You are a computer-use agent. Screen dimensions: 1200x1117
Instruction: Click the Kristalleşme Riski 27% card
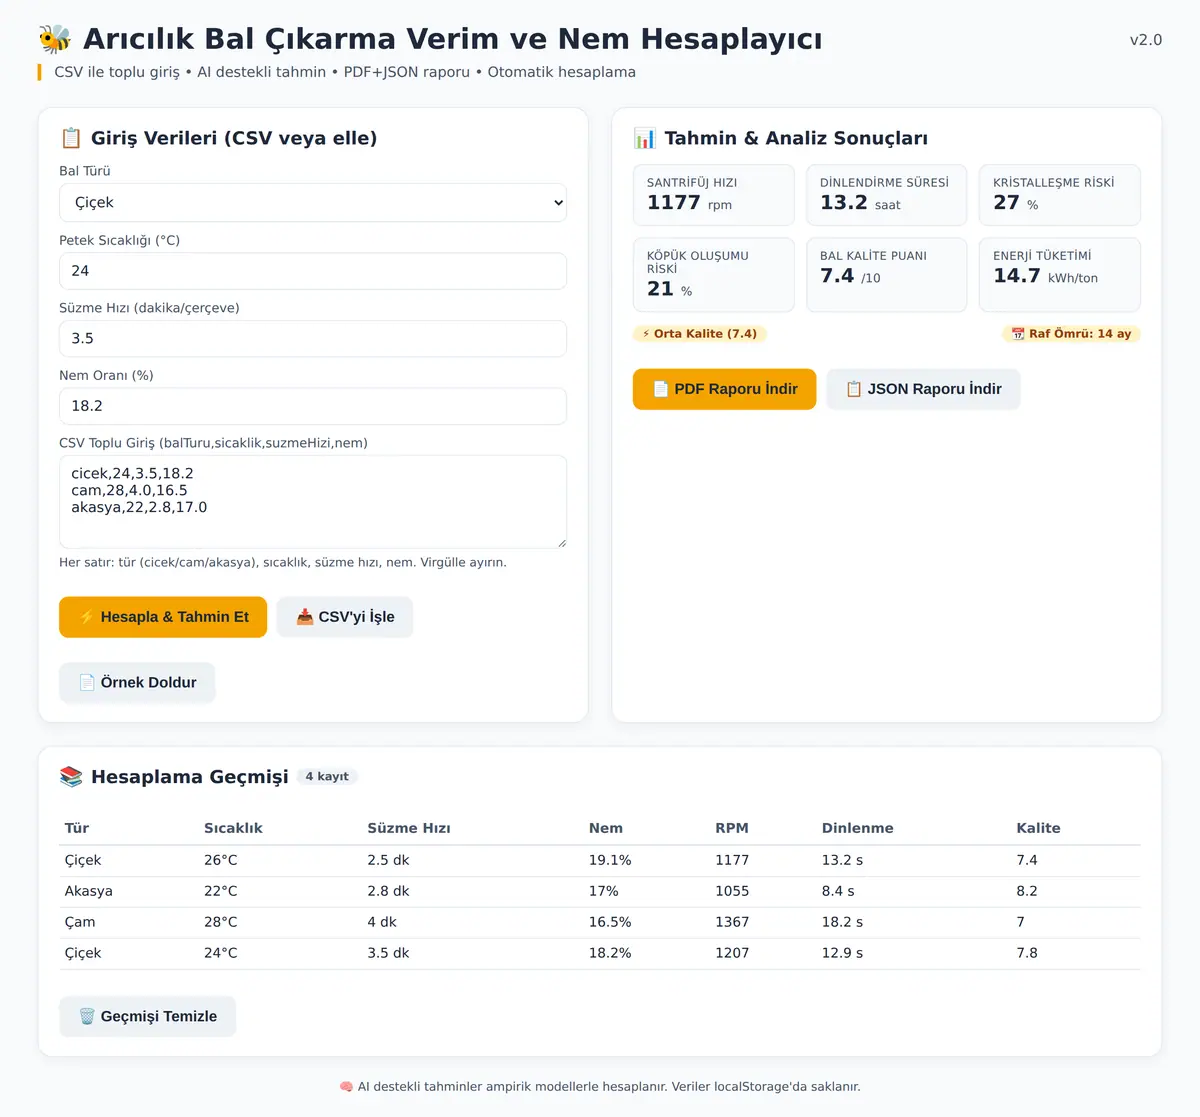coord(1060,195)
